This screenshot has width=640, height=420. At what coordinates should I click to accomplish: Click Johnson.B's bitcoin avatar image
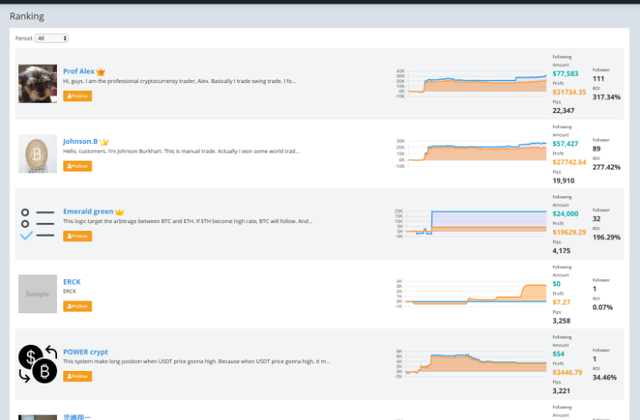coord(38,154)
